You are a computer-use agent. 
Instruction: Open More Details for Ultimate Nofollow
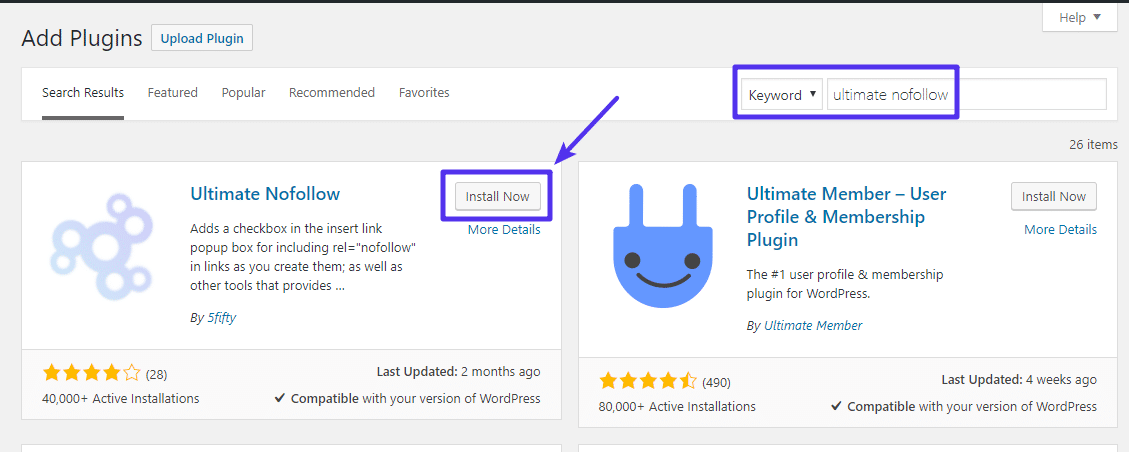(x=503, y=229)
